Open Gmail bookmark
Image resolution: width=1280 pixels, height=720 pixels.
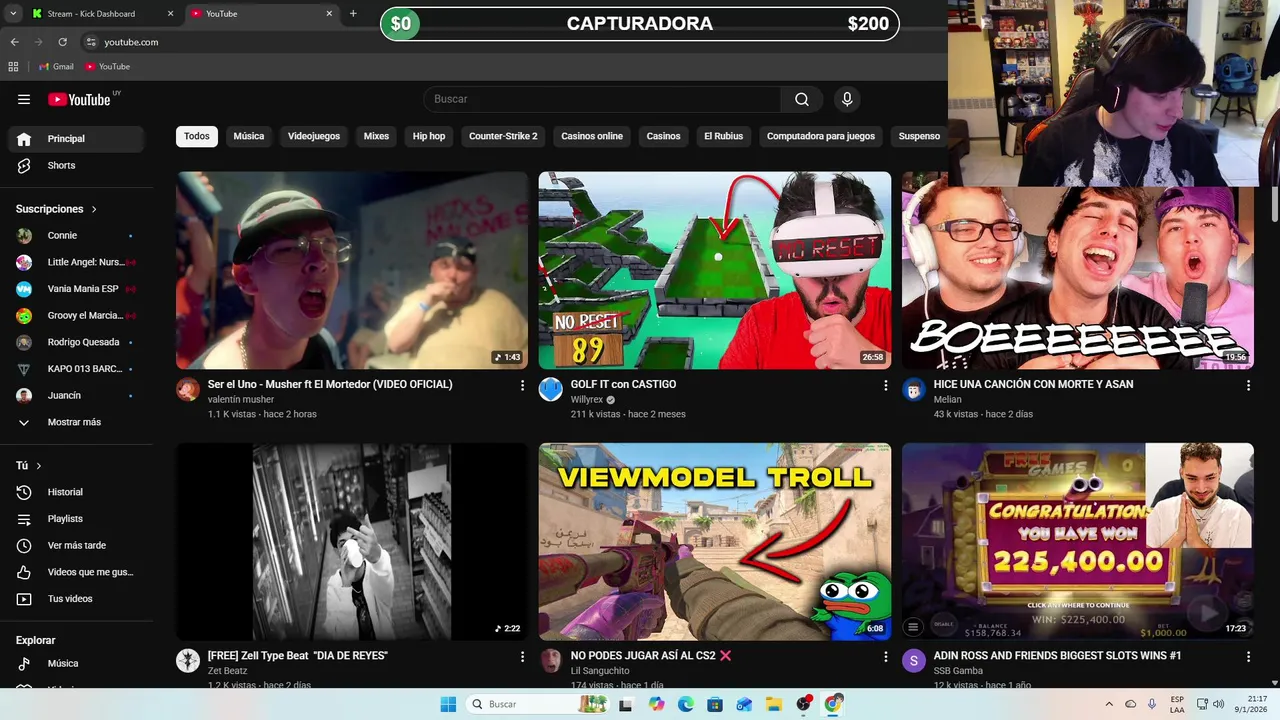56,66
